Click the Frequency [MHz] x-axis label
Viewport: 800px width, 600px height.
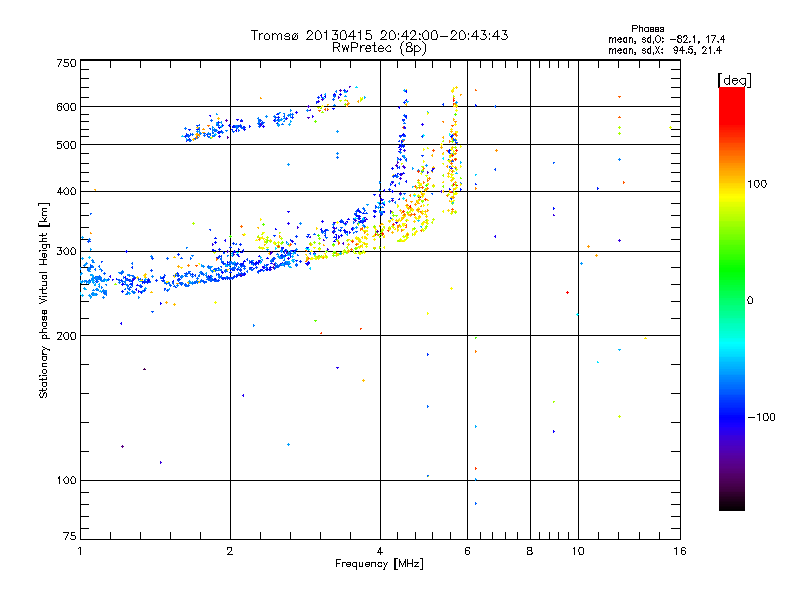(379, 565)
